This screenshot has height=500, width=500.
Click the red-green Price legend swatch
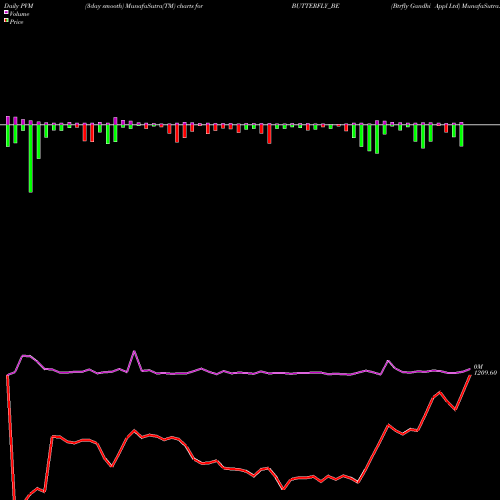[6, 21]
